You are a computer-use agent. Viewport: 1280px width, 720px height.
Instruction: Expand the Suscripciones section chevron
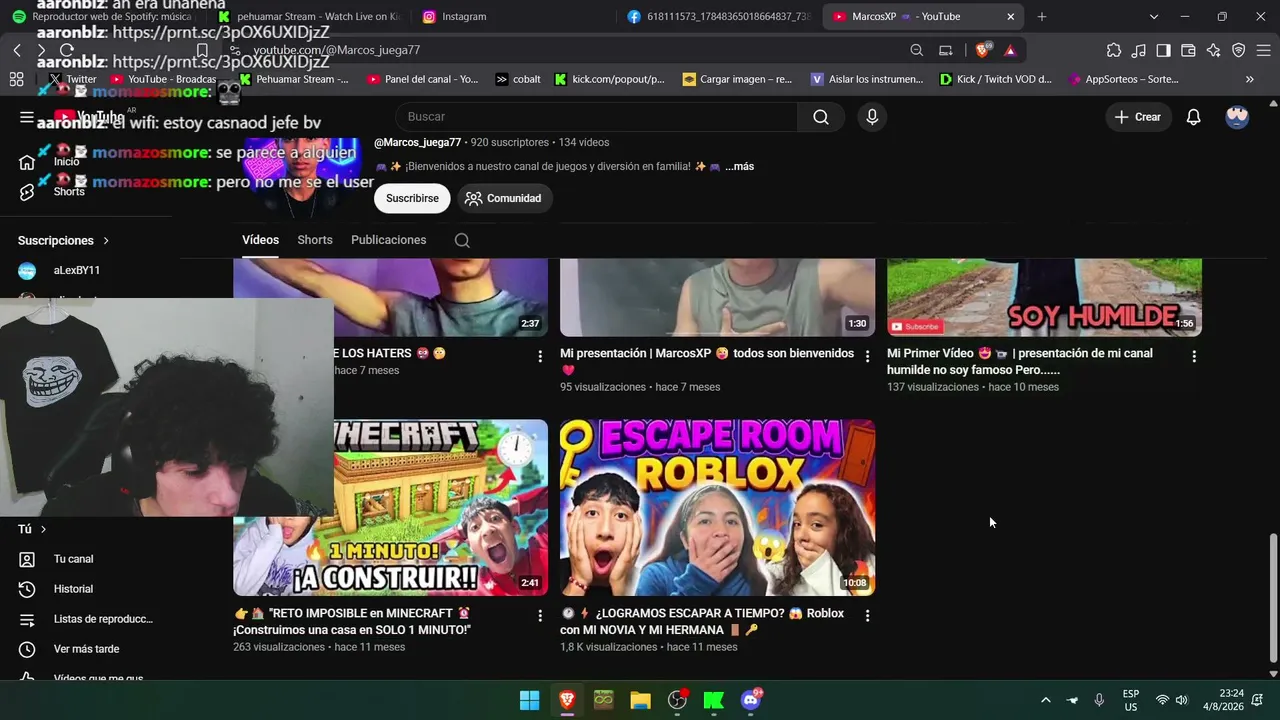tap(106, 241)
